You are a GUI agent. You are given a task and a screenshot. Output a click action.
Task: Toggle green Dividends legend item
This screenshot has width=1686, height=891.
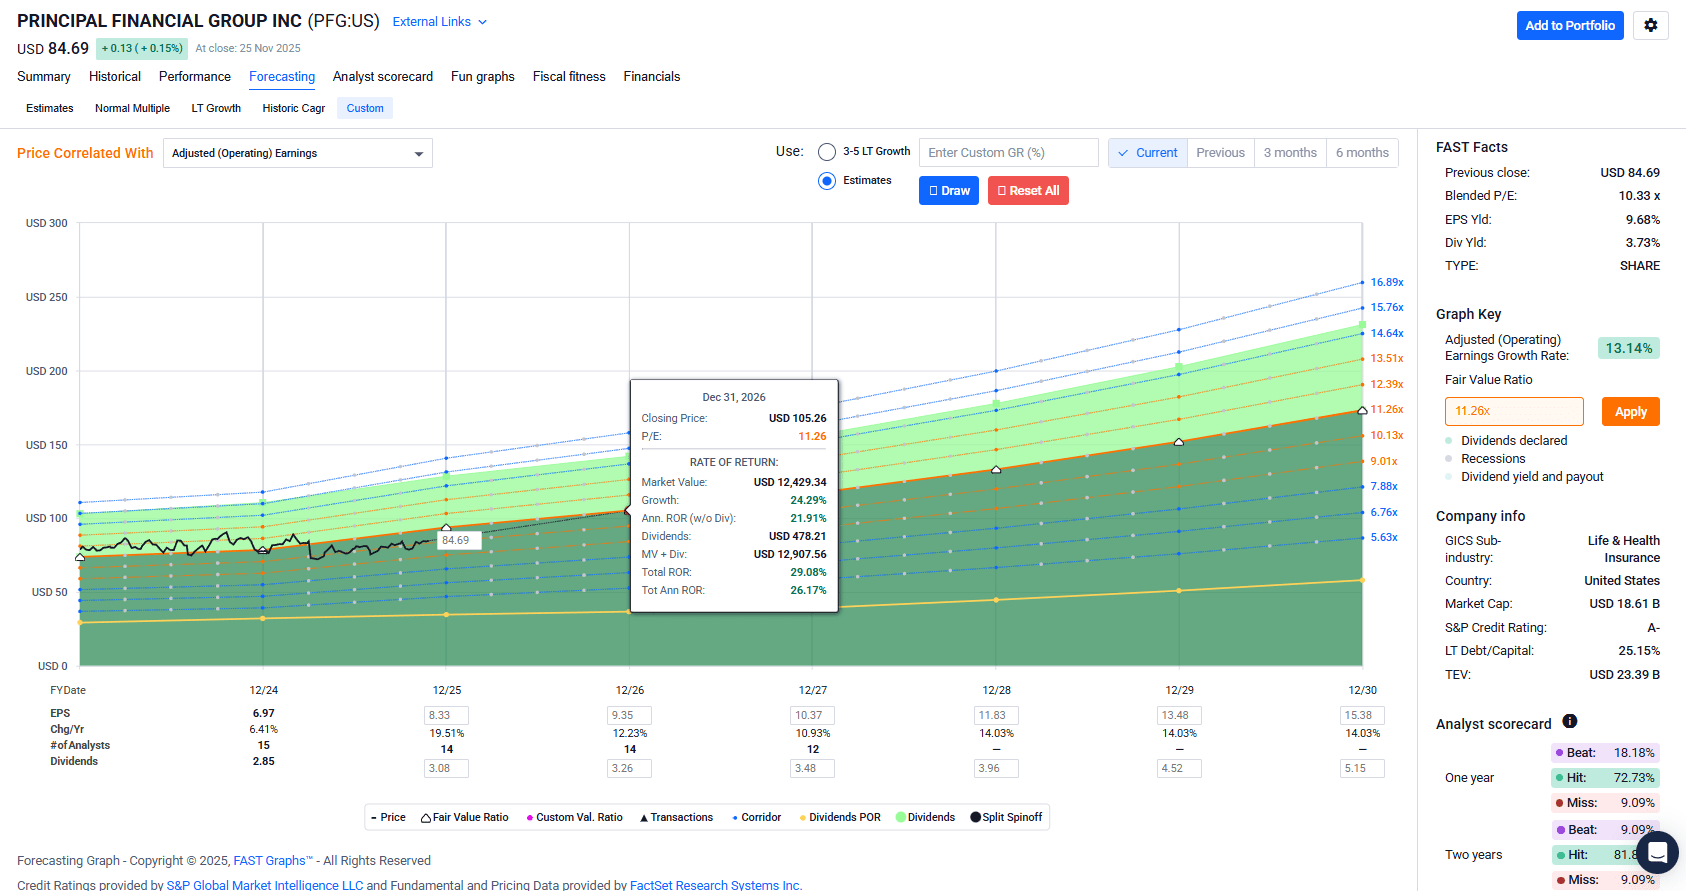click(925, 817)
